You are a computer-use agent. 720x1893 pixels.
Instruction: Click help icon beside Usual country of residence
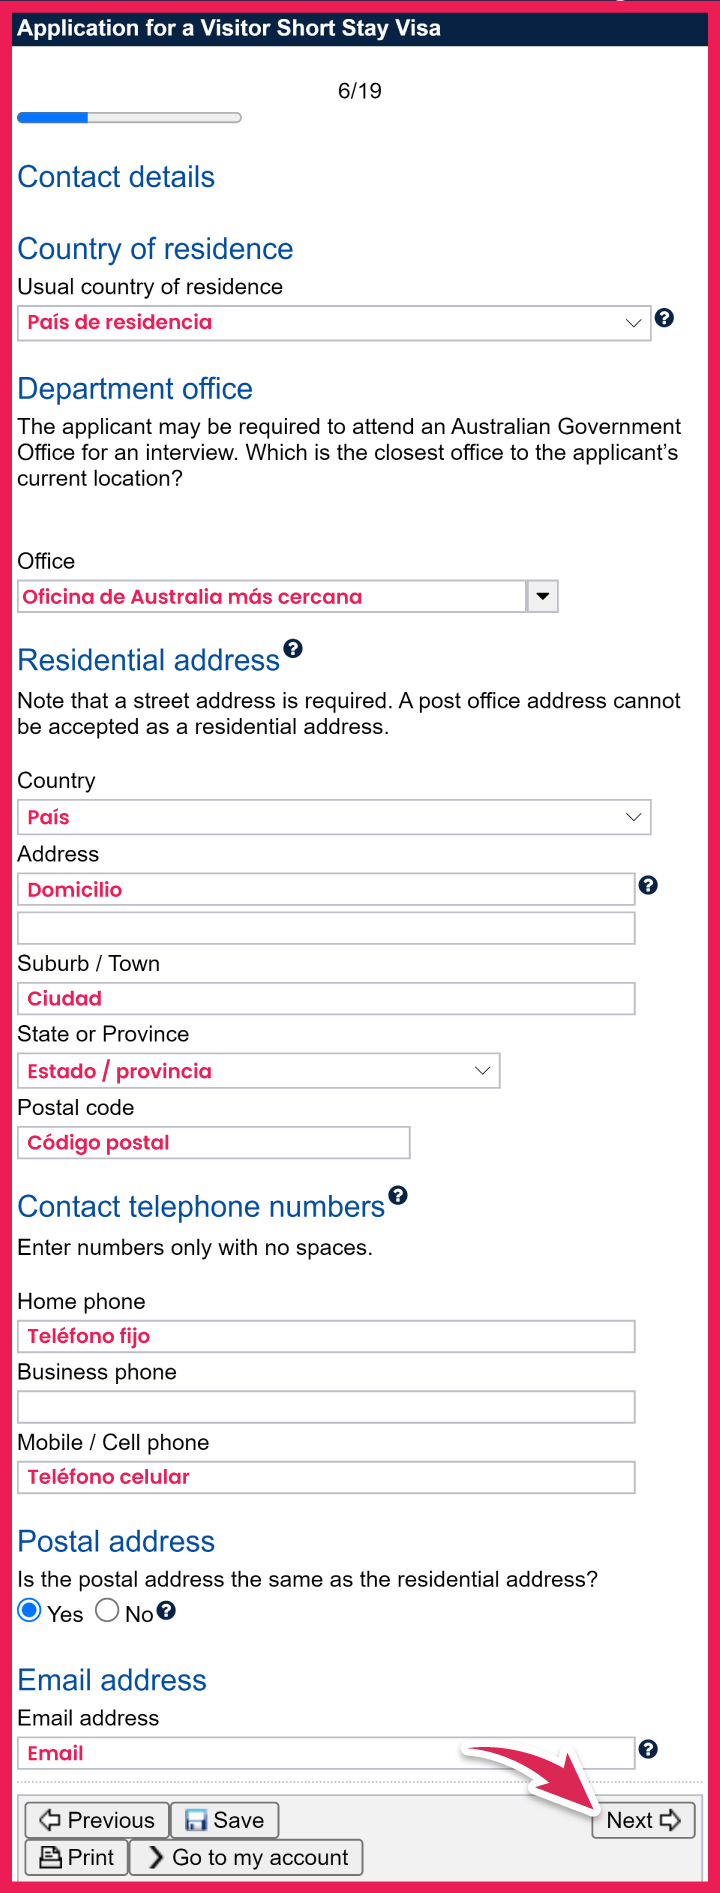664,318
